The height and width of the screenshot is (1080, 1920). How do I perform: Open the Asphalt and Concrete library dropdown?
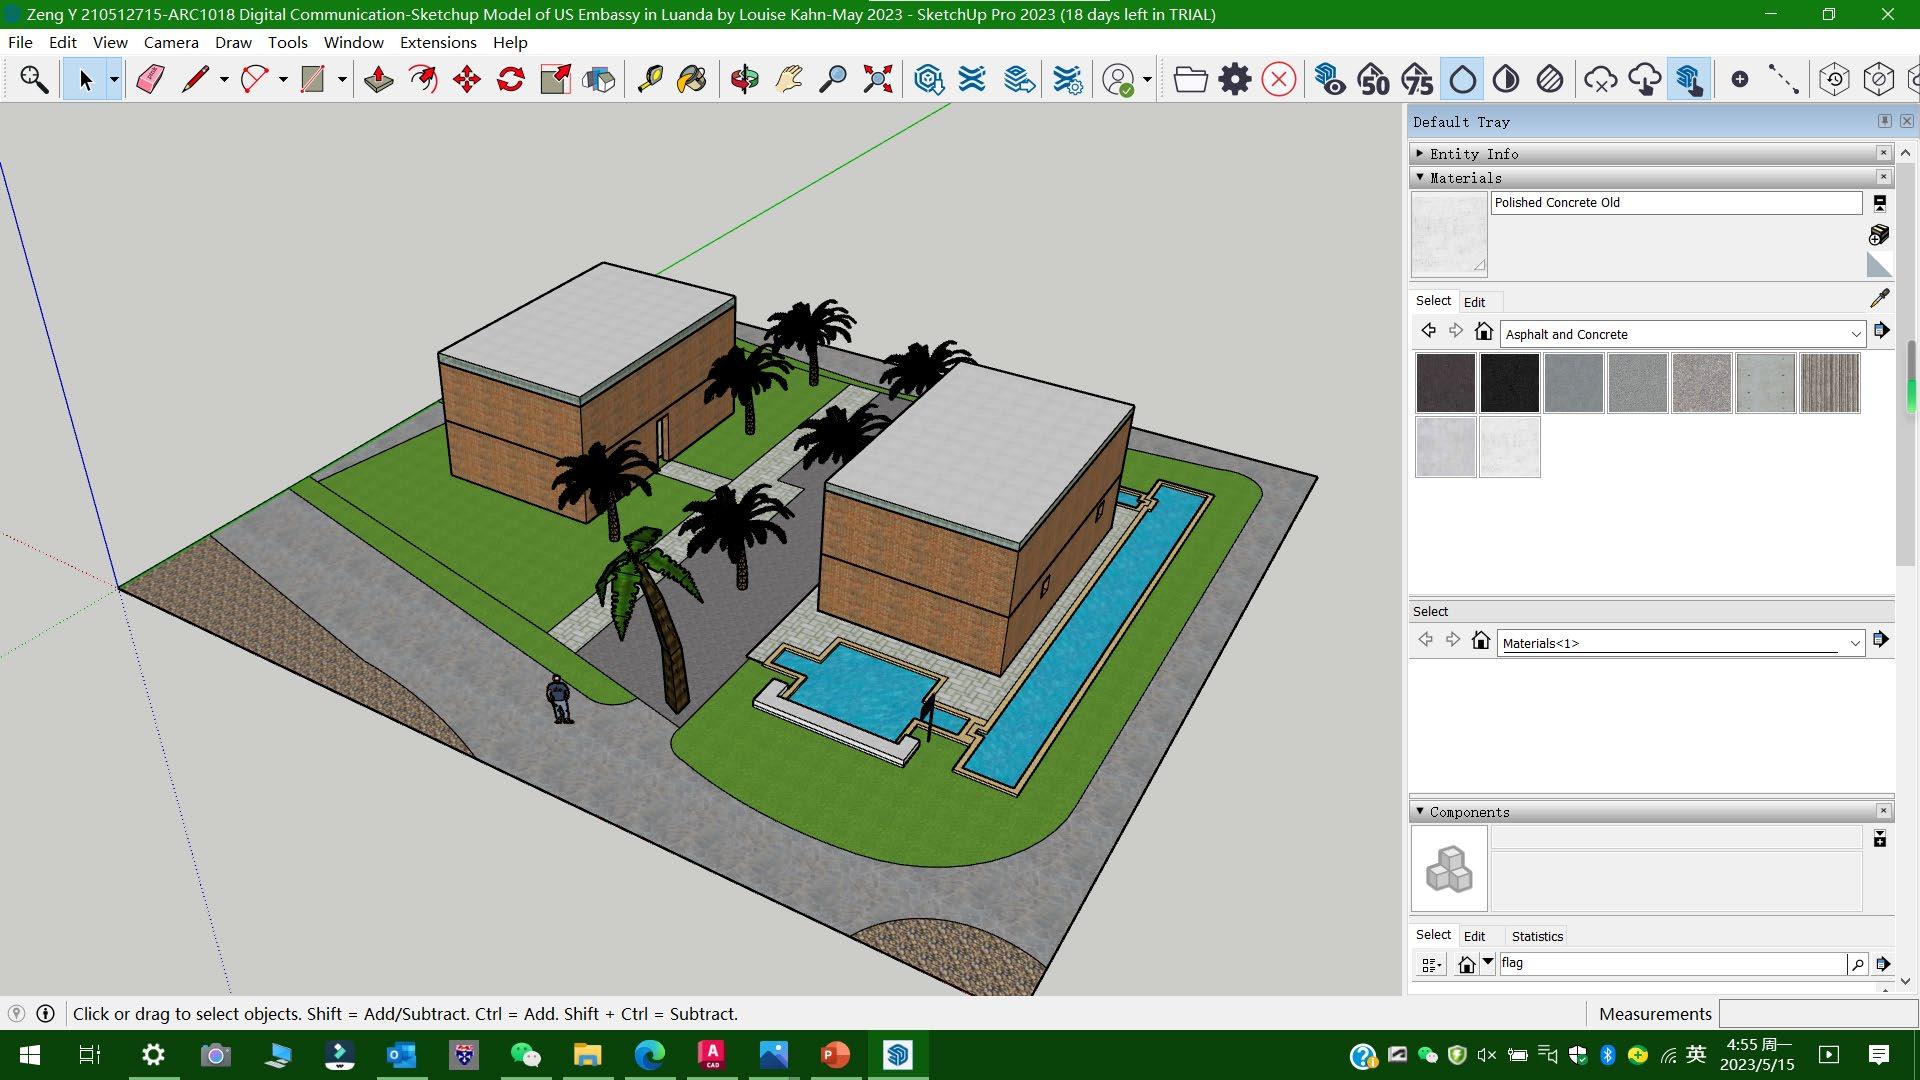click(x=1855, y=334)
